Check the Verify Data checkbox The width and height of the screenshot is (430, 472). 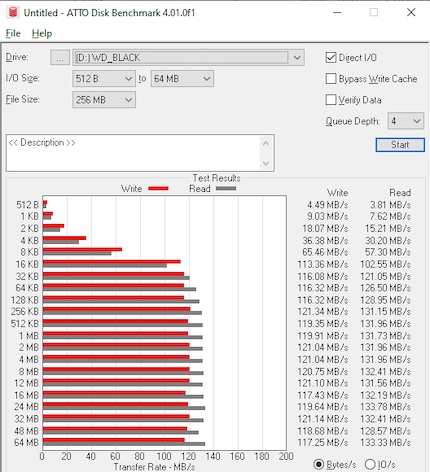tap(331, 100)
